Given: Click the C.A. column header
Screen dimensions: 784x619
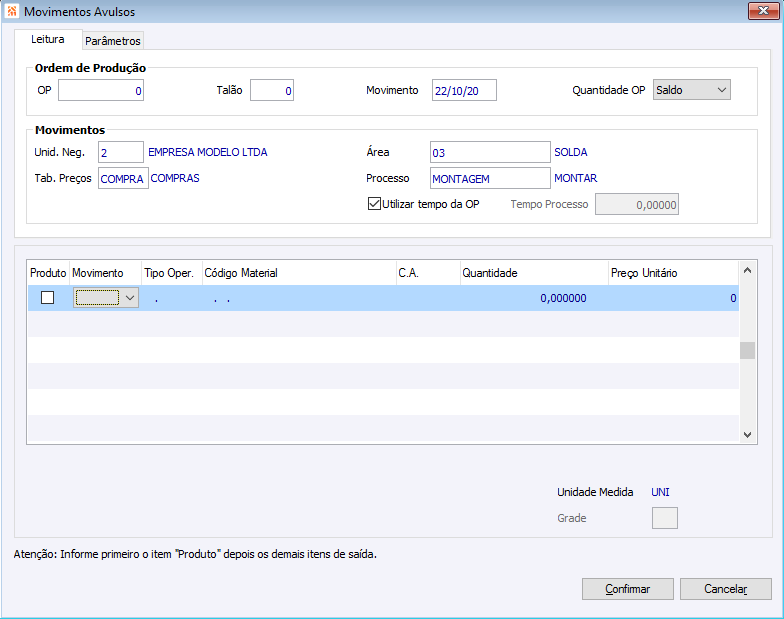Looking at the screenshot, I should (428, 273).
